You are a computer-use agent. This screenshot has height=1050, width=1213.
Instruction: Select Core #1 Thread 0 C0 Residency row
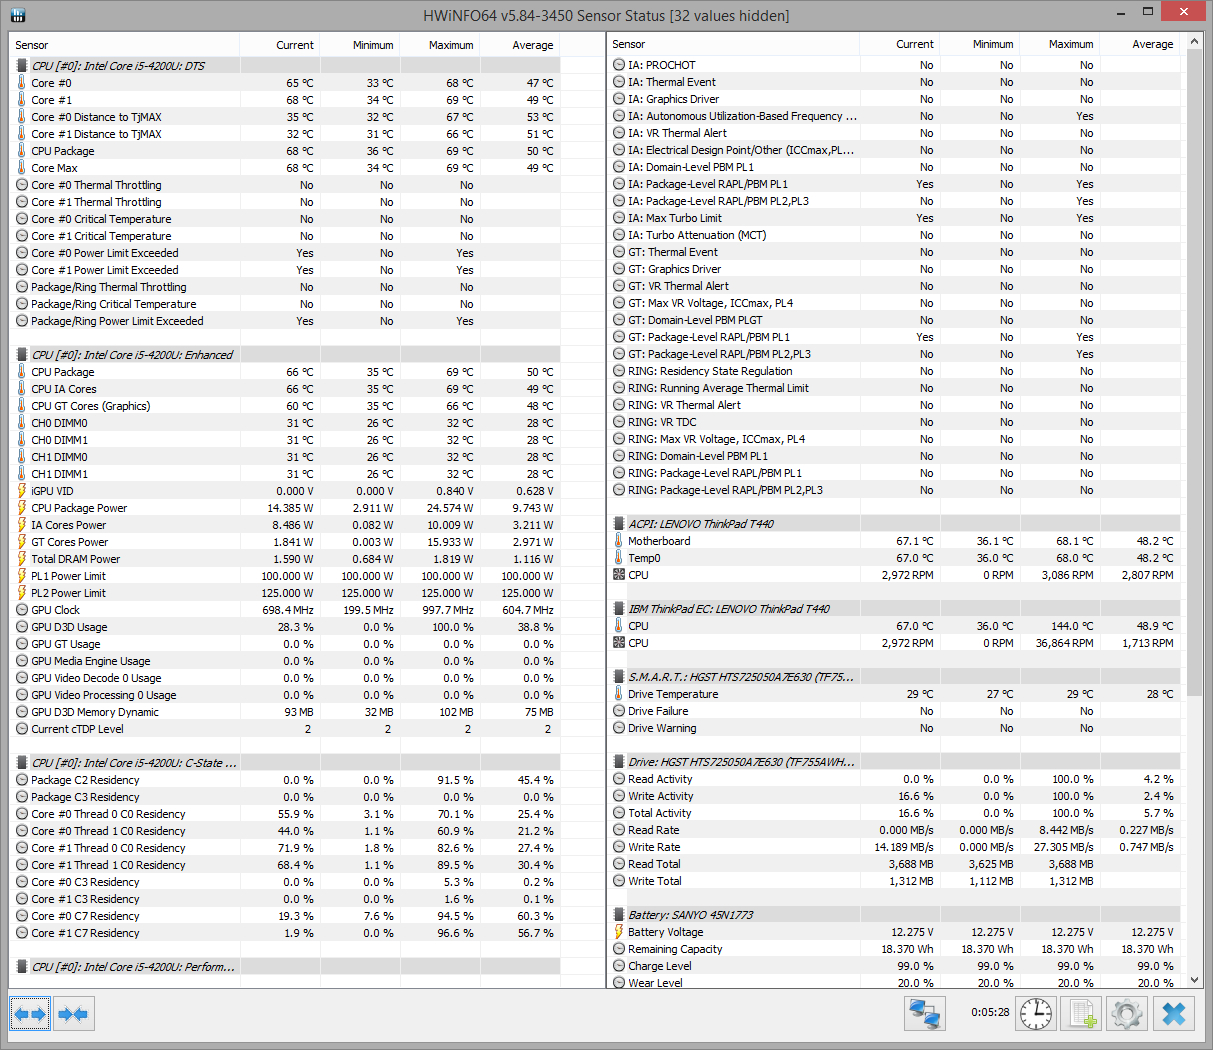[285, 848]
